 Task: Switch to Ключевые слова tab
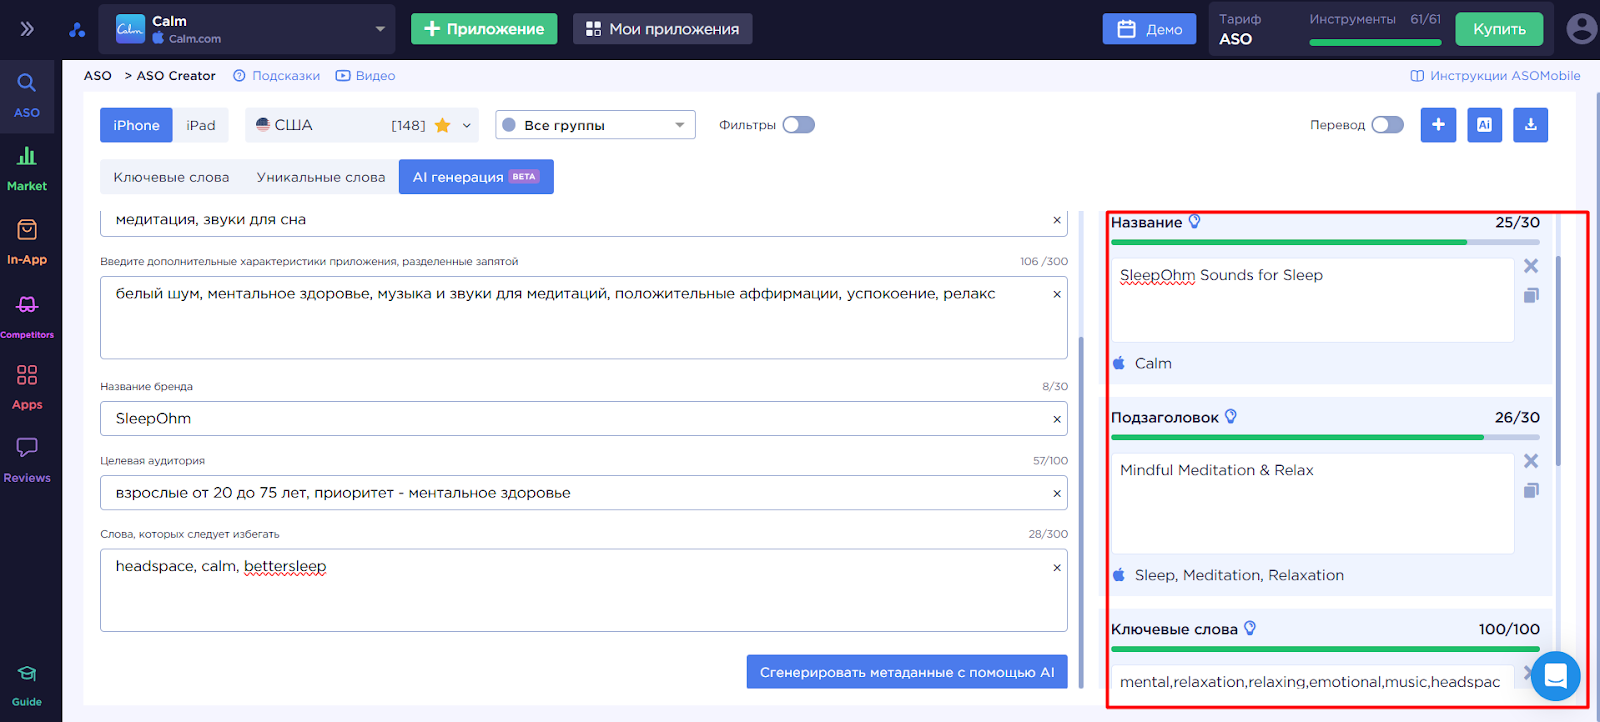click(x=171, y=177)
